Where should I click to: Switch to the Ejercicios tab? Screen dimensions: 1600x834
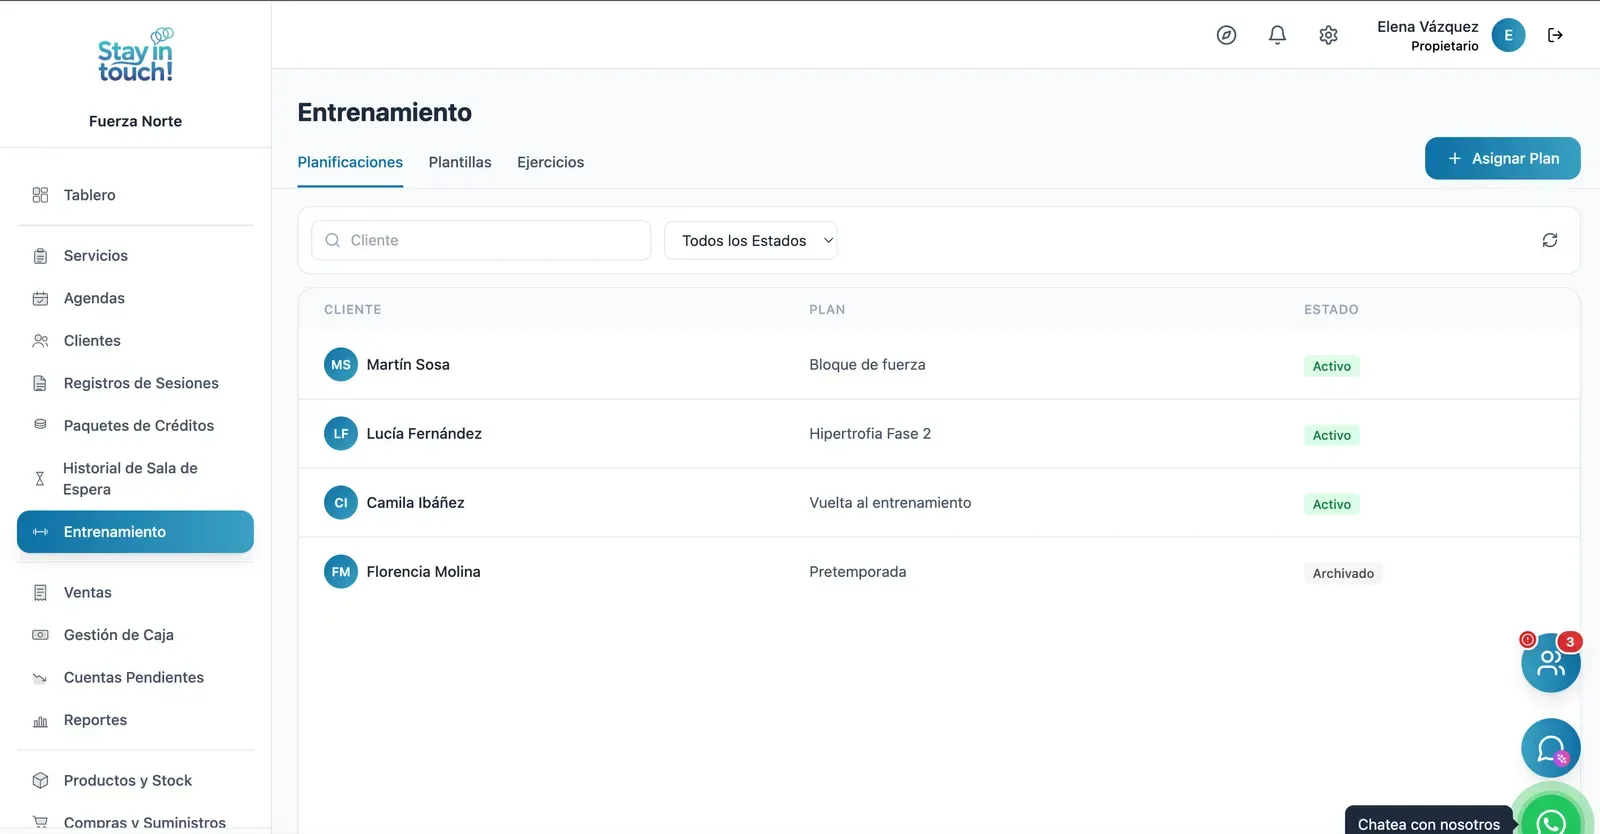coord(550,162)
